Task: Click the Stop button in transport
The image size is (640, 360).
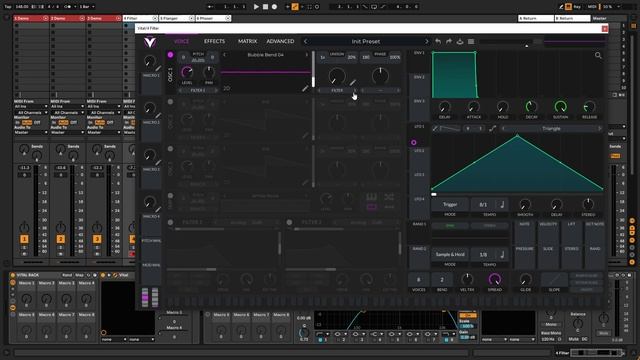Action: [x=265, y=7]
